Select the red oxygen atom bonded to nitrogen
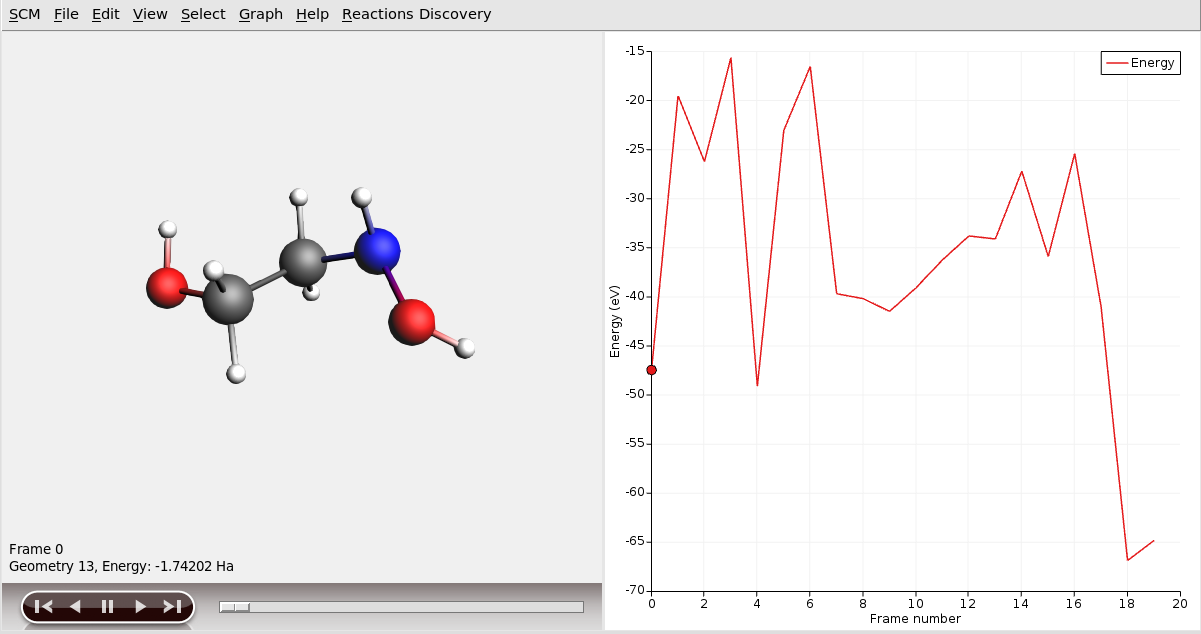The width and height of the screenshot is (1201, 634). (411, 322)
